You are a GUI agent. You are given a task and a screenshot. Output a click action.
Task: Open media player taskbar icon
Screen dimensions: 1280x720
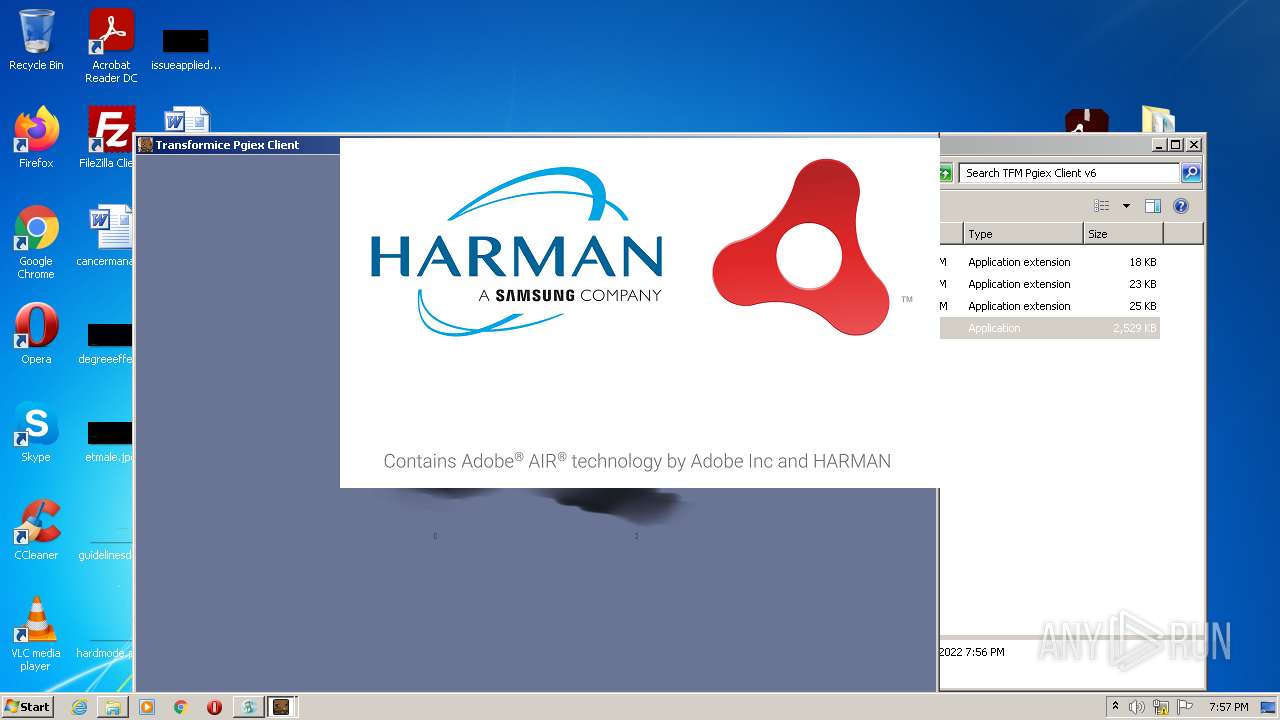pos(147,707)
